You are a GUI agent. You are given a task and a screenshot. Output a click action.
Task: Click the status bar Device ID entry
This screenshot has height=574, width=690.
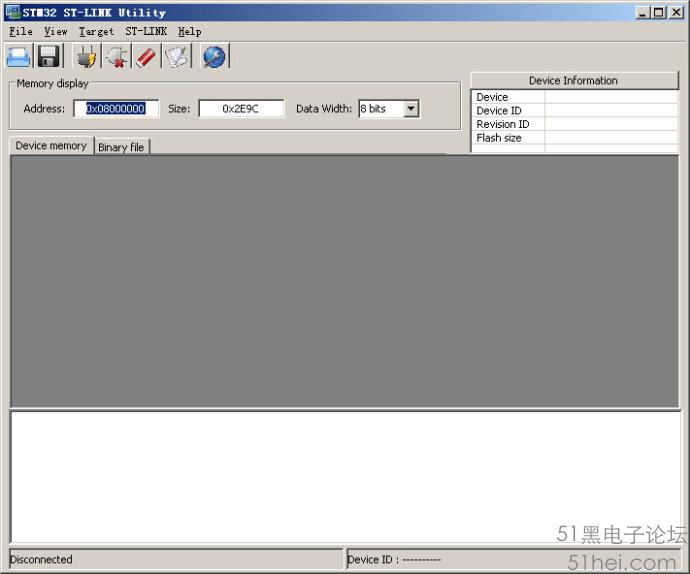coord(394,559)
